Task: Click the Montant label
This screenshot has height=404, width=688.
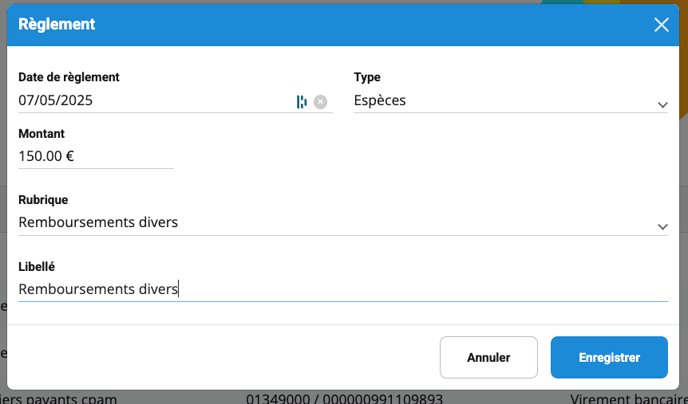Action: point(42,133)
